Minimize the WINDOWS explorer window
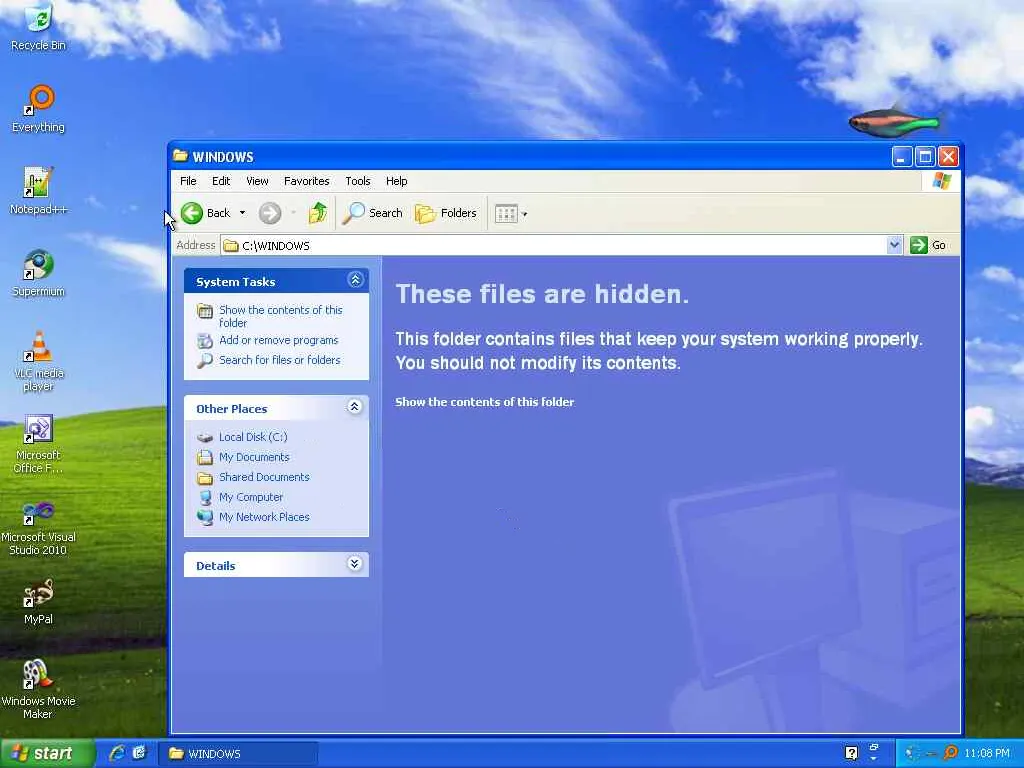Image resolution: width=1024 pixels, height=768 pixels. coord(902,156)
